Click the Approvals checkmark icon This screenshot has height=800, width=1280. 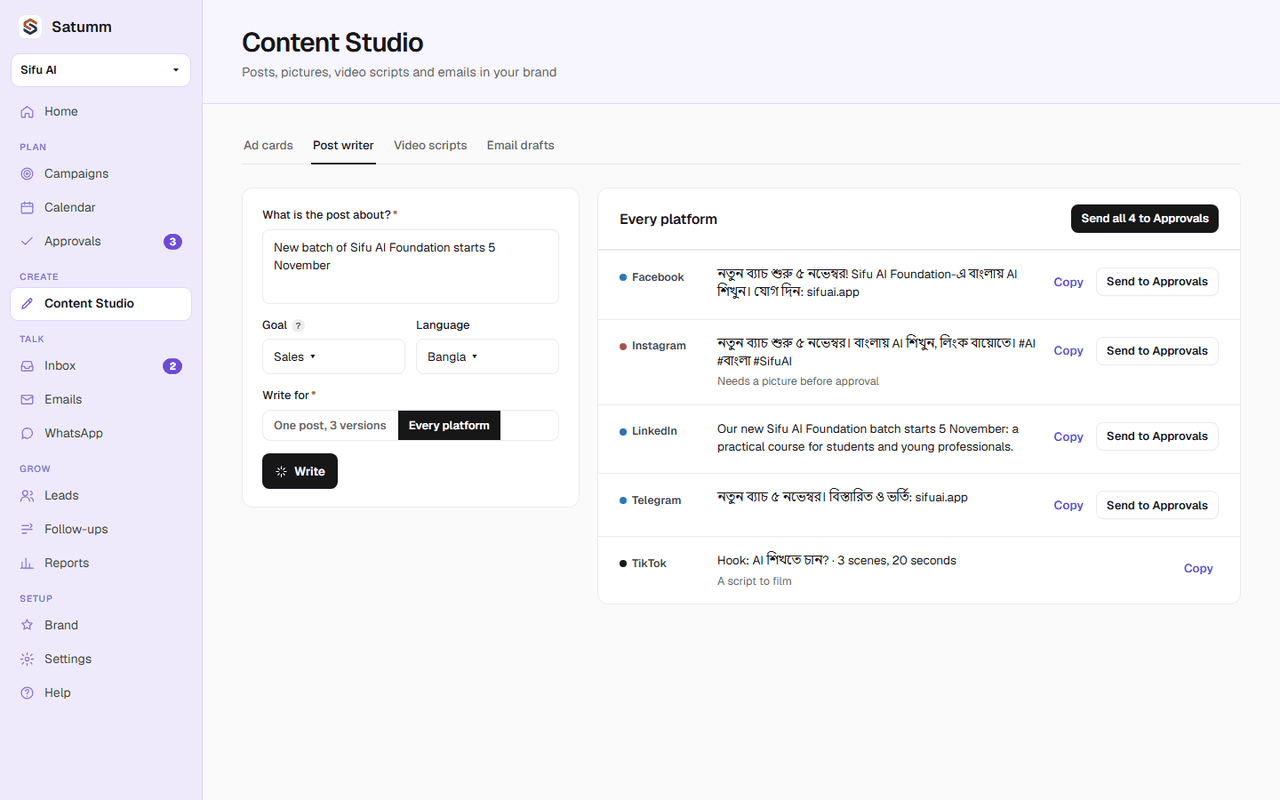coord(27,242)
